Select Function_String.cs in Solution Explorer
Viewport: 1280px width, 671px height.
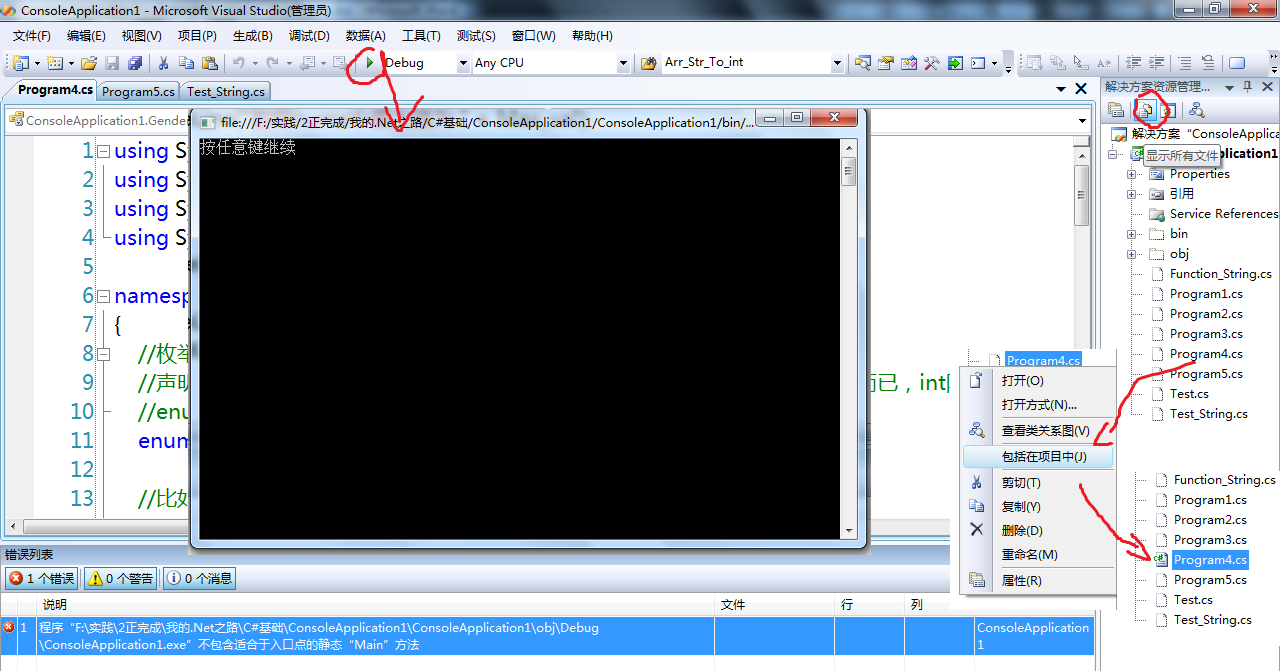click(x=1220, y=274)
